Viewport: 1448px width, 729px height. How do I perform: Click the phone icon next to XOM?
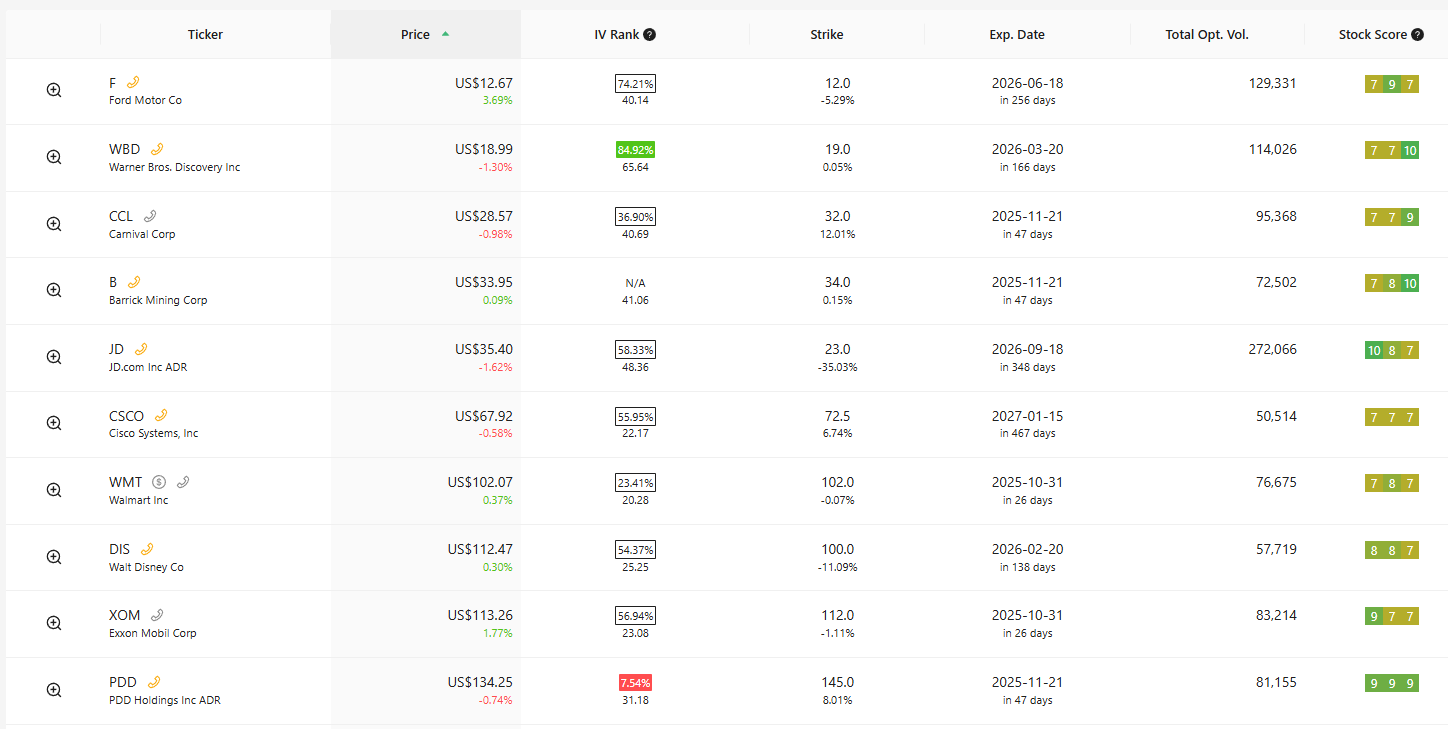157,615
